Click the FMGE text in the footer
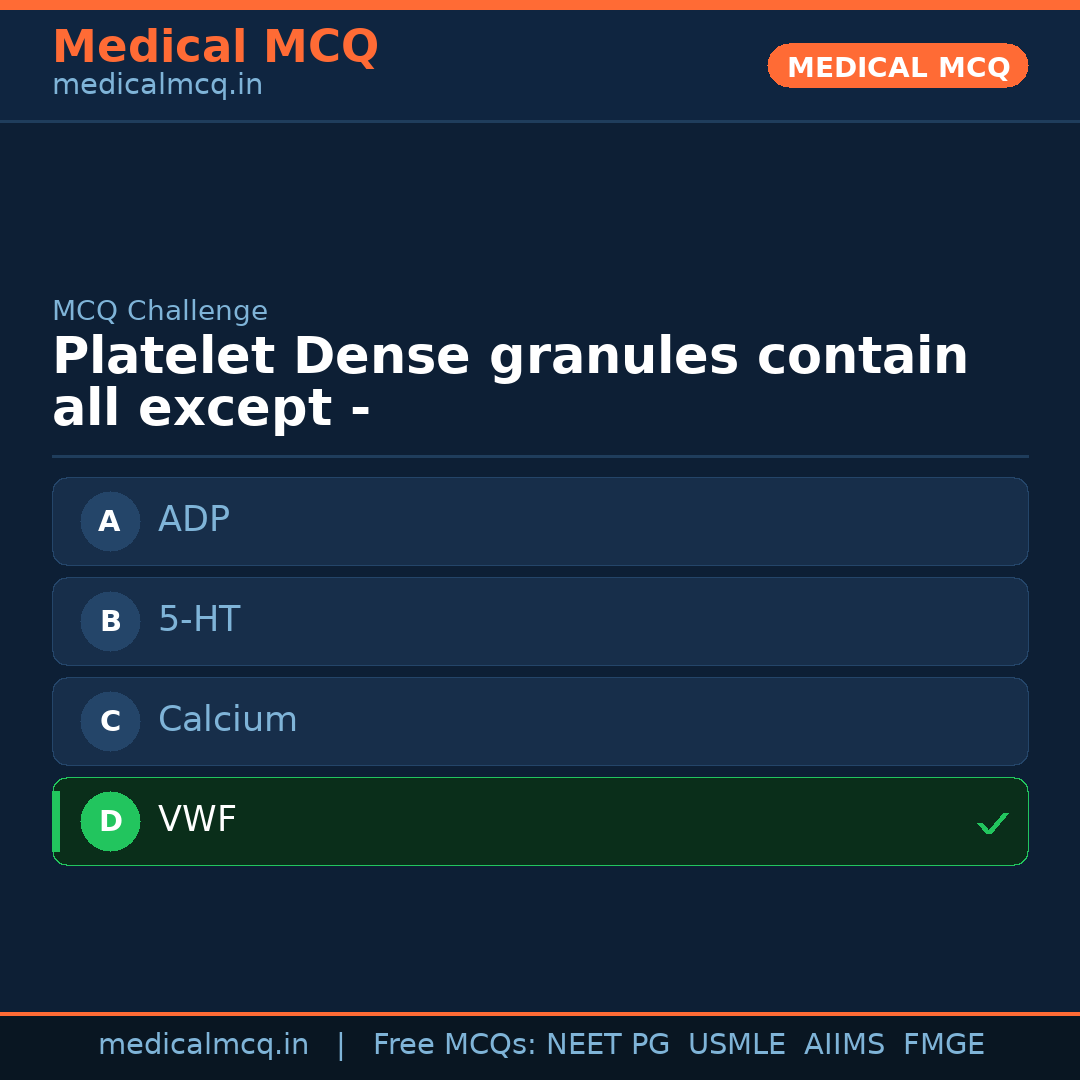1080x1080 pixels. [x=944, y=1045]
